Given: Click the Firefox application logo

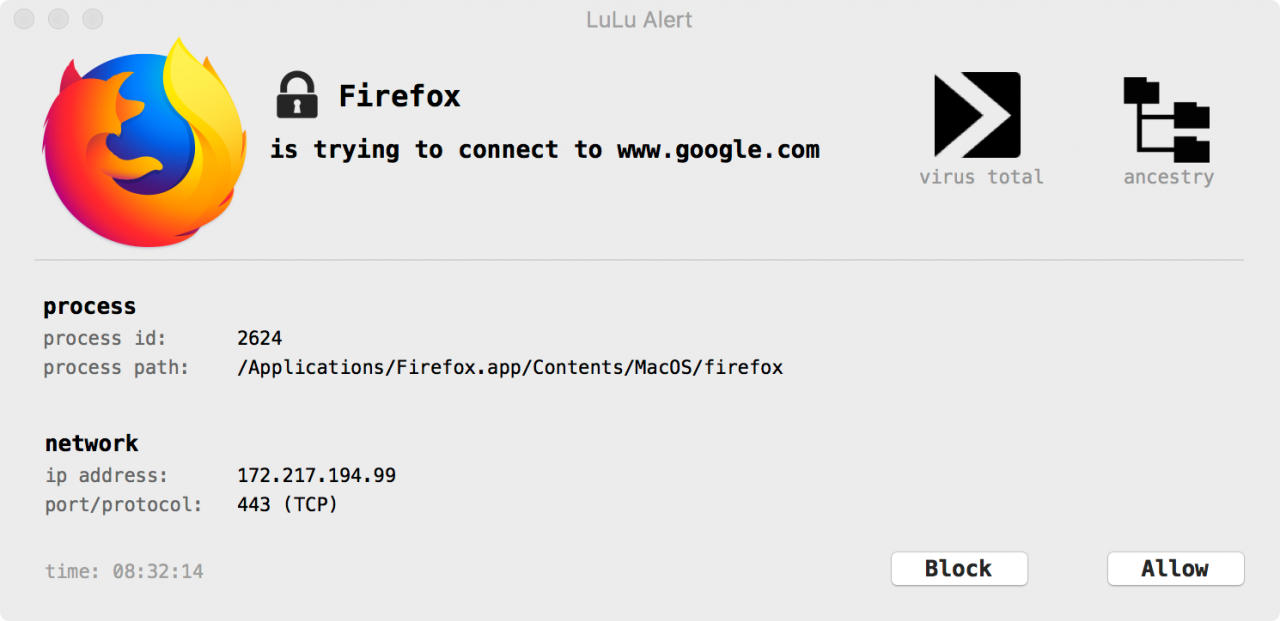Looking at the screenshot, I should [144, 142].
